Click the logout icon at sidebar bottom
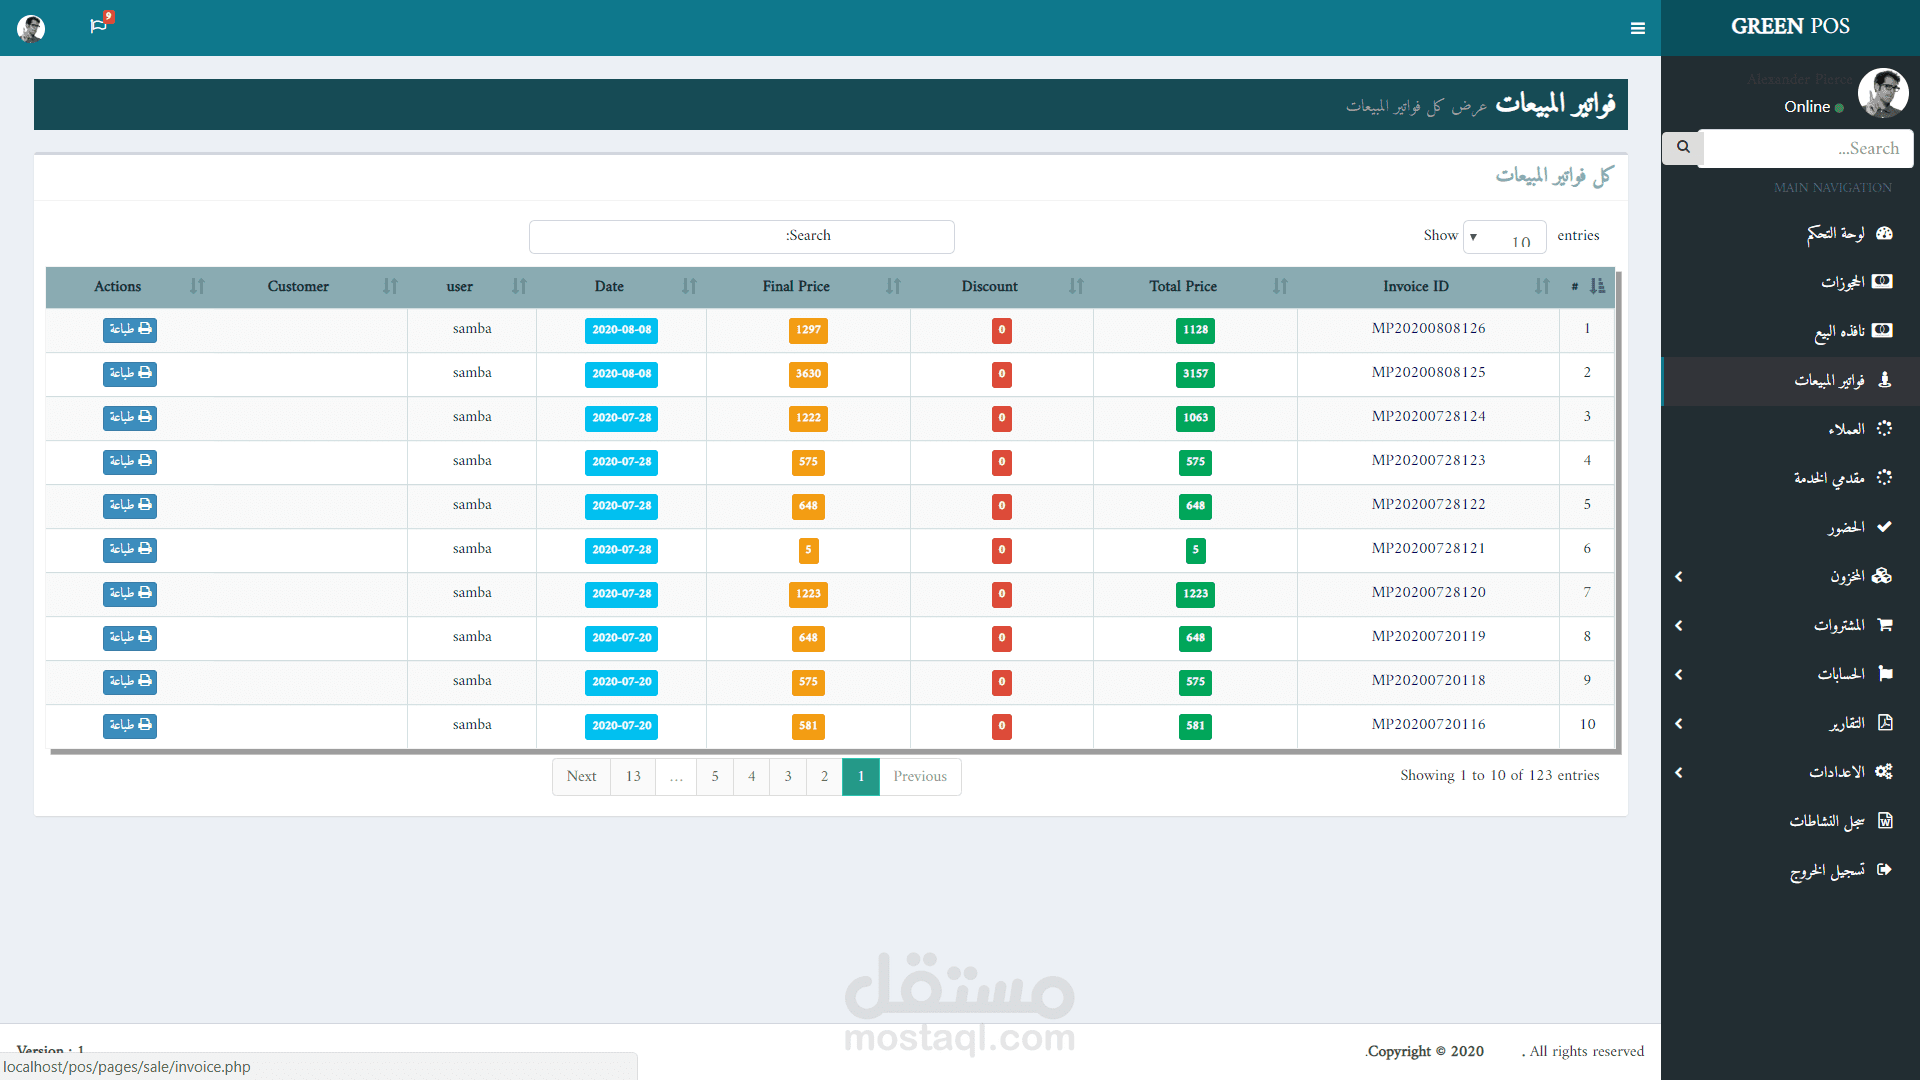 pos(1884,870)
